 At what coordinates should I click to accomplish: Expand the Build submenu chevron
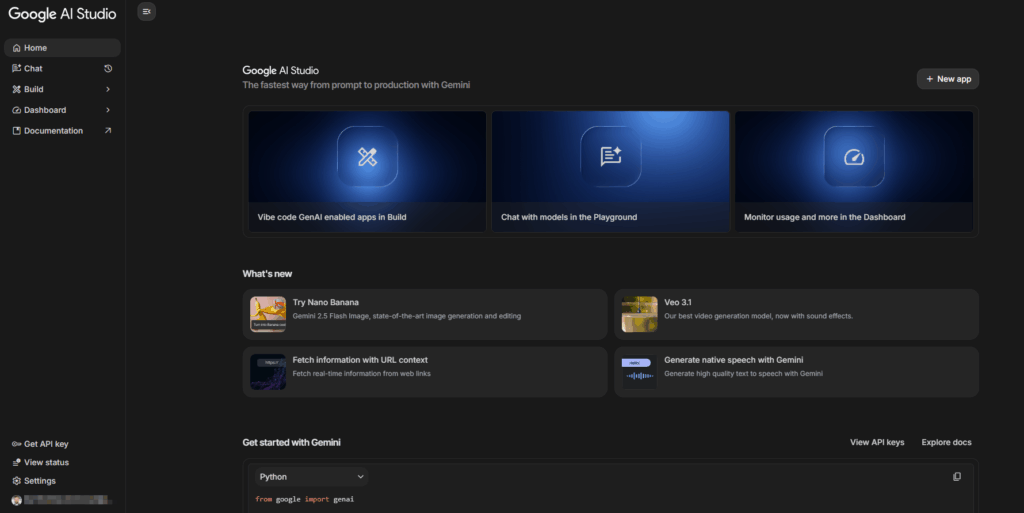point(108,90)
